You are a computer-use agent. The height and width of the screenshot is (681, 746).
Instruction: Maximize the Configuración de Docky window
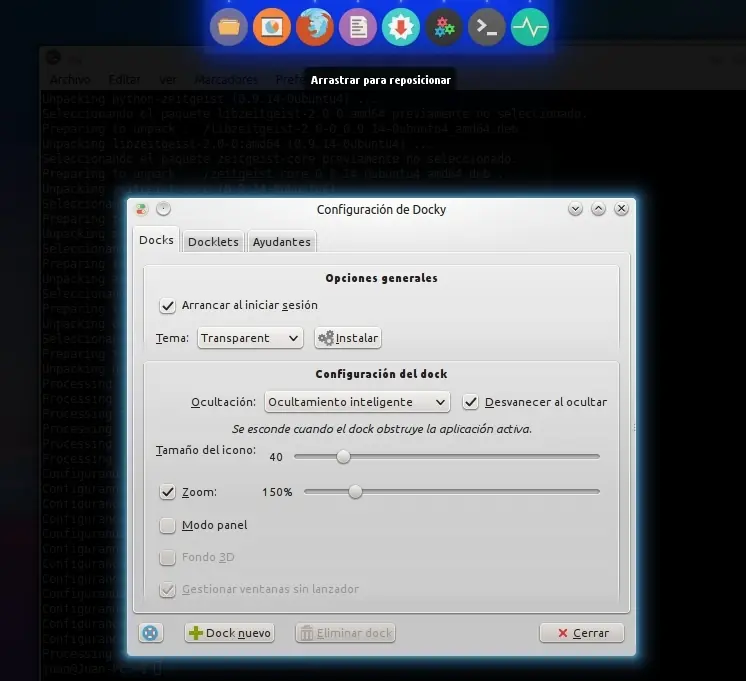tap(598, 208)
